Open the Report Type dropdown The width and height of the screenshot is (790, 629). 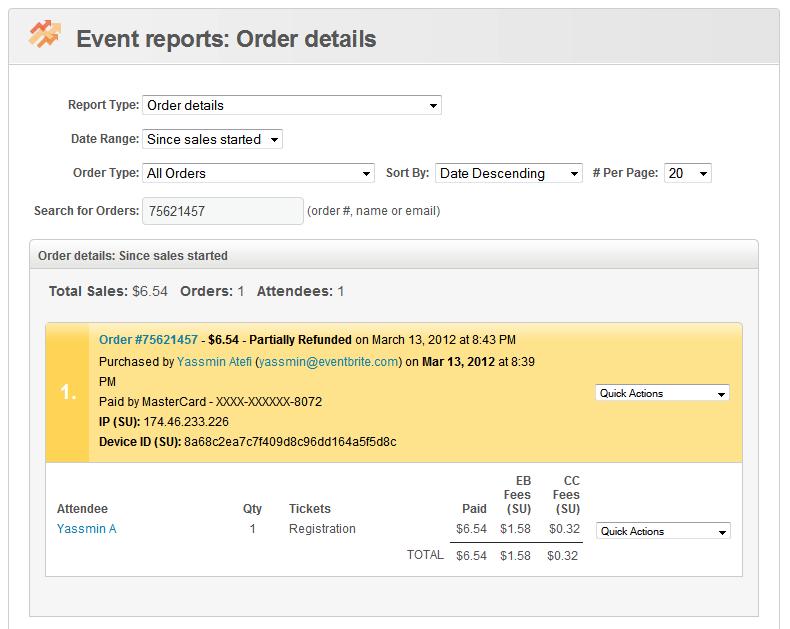pyautogui.click(x=292, y=105)
